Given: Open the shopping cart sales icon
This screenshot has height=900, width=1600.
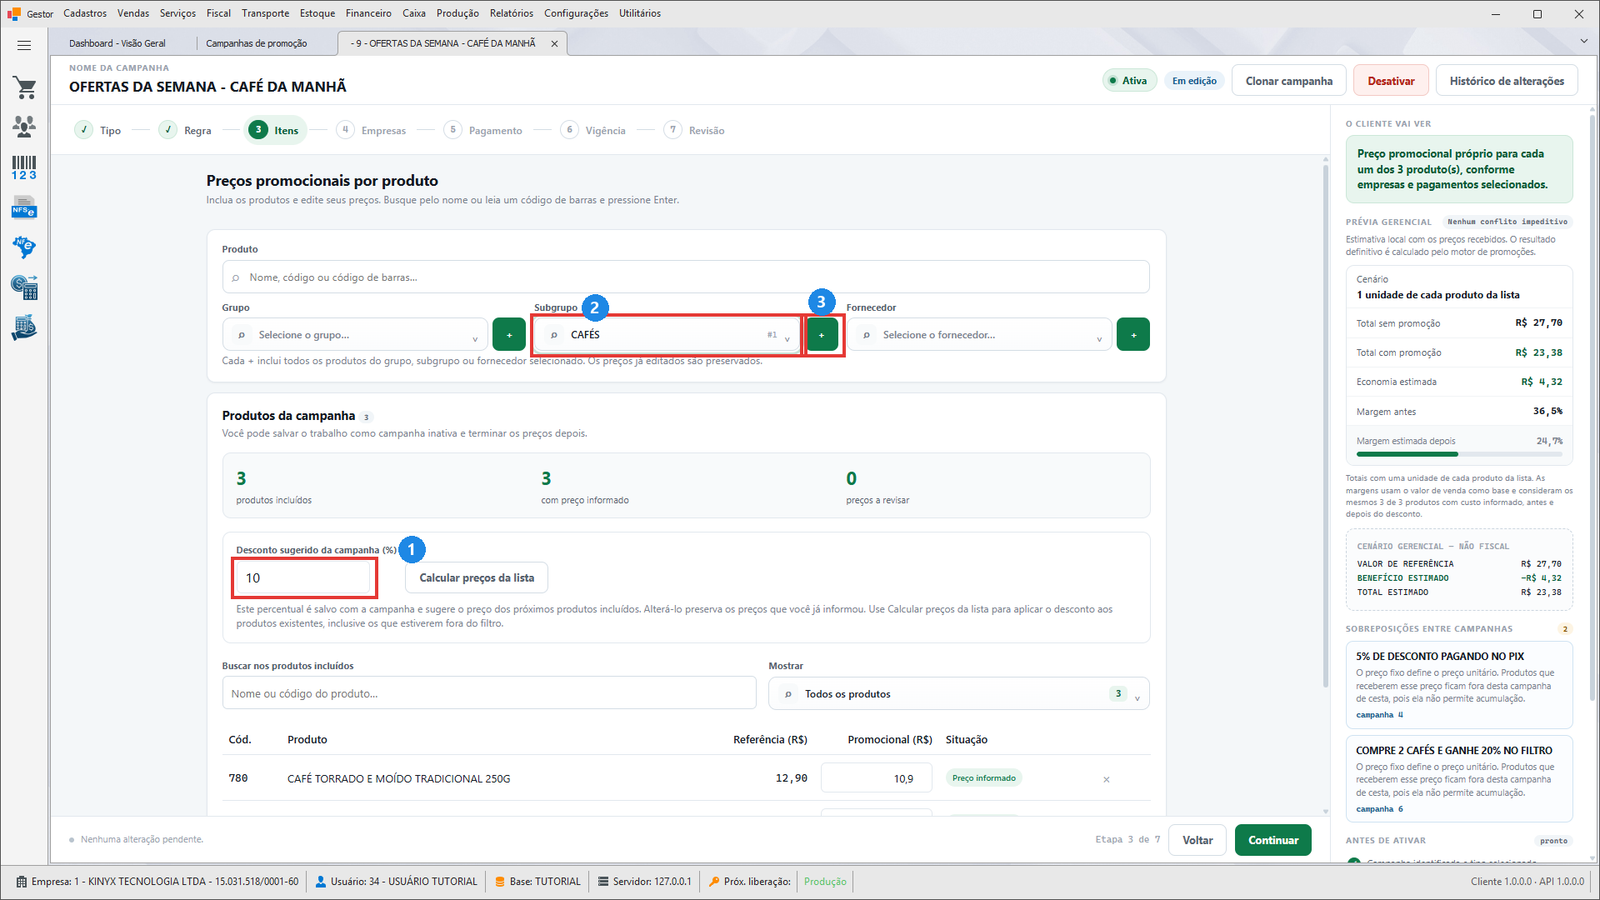Looking at the screenshot, I should coord(24,88).
